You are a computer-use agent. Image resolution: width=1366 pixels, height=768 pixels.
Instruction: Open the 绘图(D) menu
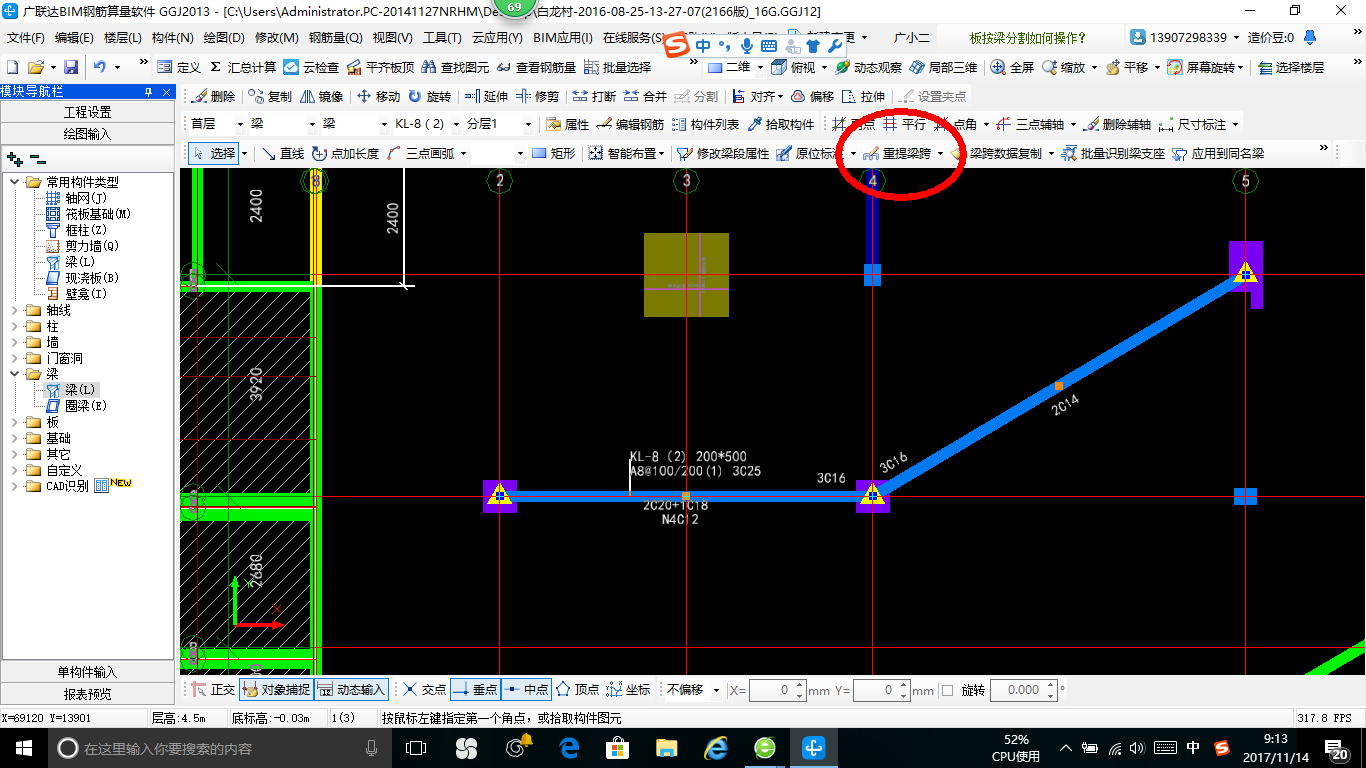224,38
